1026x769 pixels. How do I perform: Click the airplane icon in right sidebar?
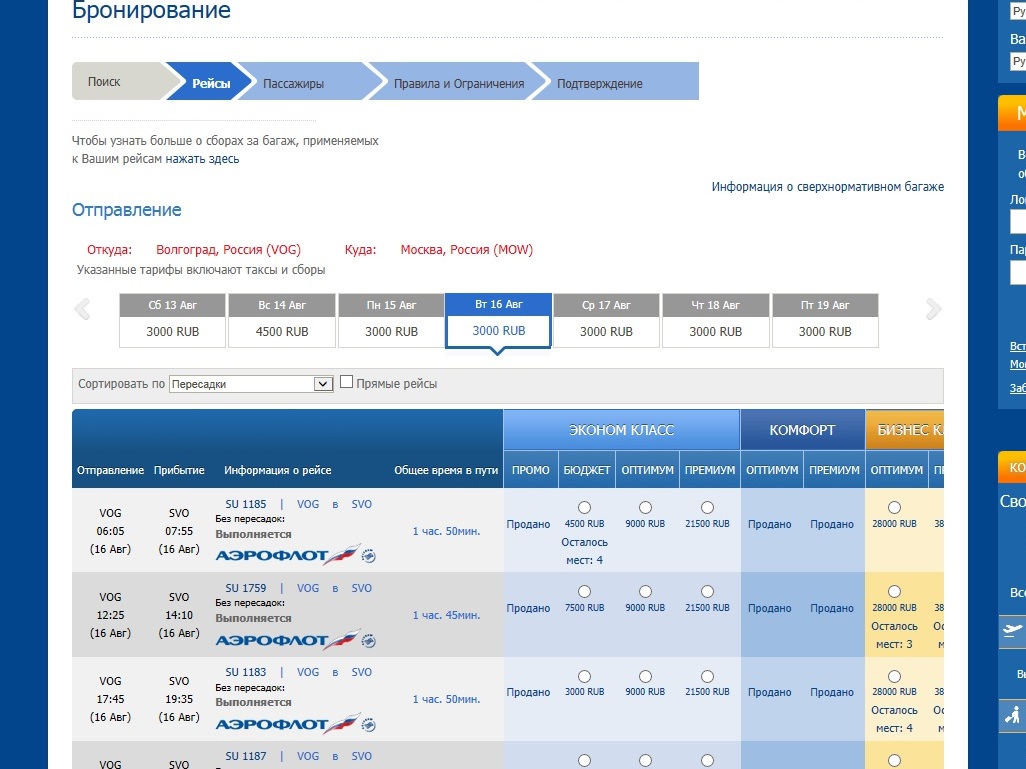click(1012, 631)
